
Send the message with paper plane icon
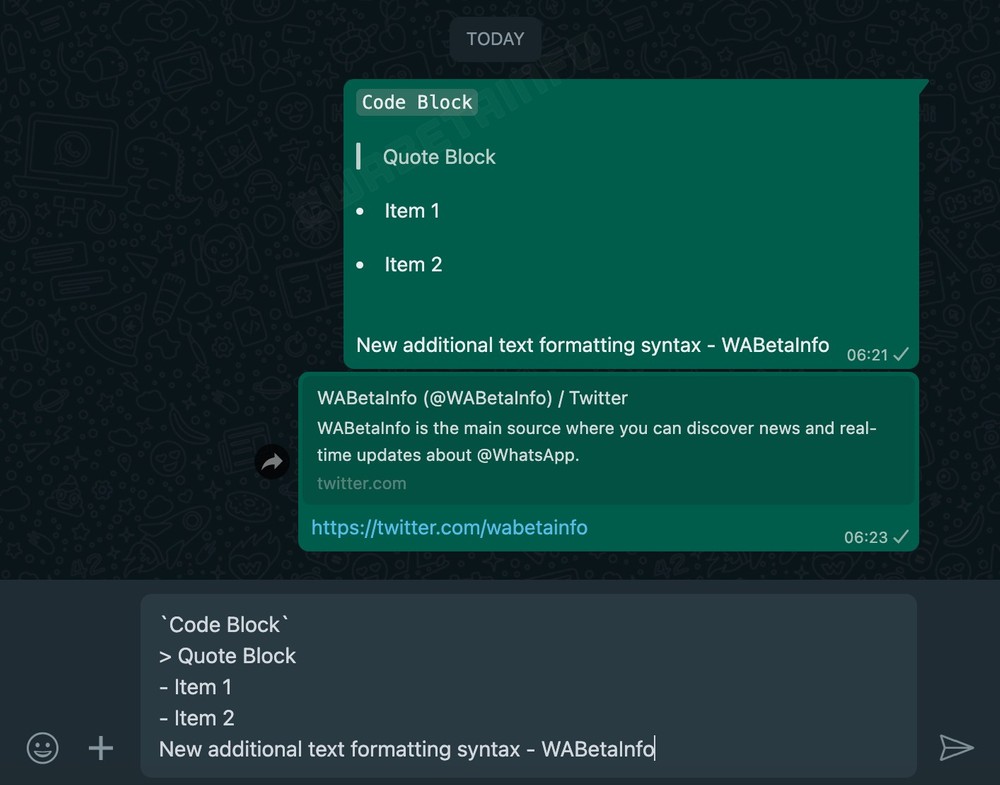(x=956, y=747)
